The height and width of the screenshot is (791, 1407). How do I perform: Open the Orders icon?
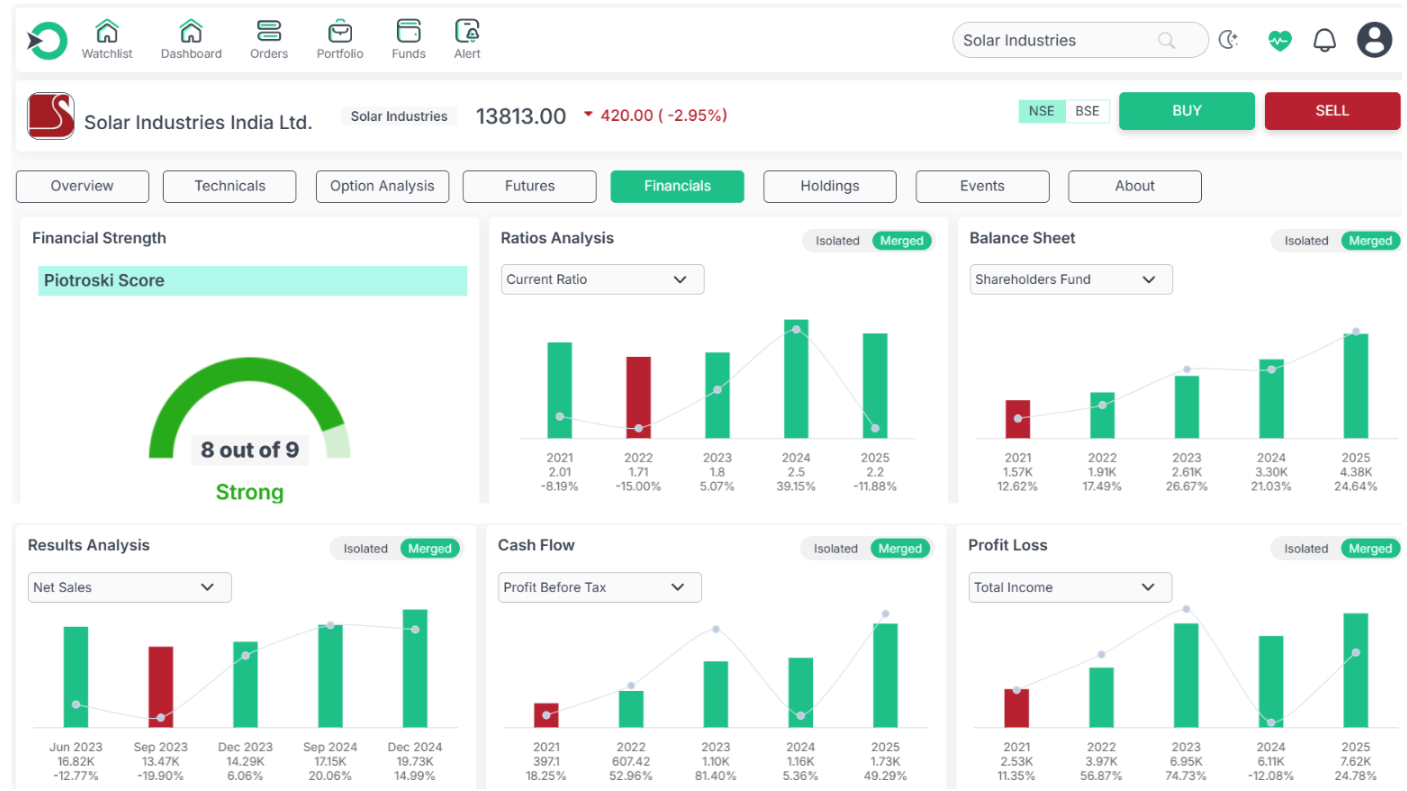coord(269,31)
